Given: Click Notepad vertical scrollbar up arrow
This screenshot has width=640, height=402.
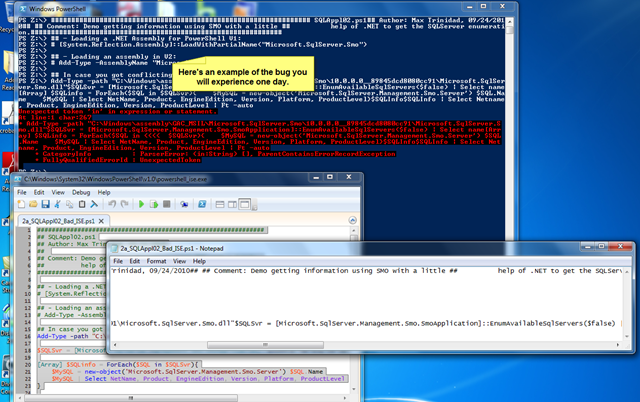Looking at the screenshot, I should 627,271.
